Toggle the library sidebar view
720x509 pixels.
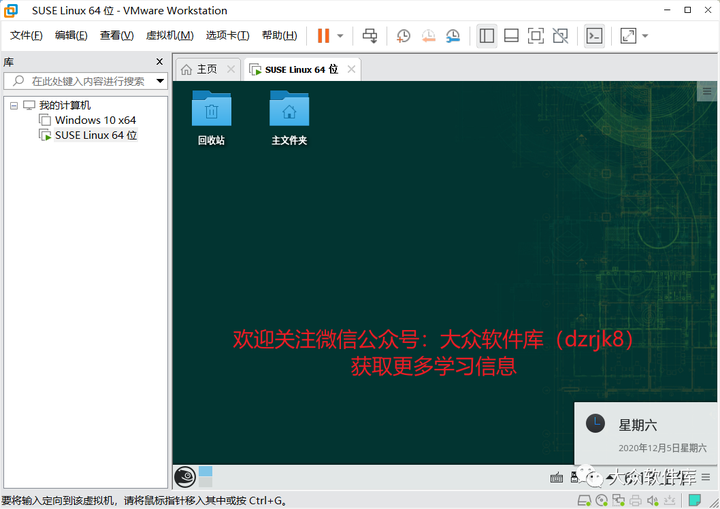(487, 36)
